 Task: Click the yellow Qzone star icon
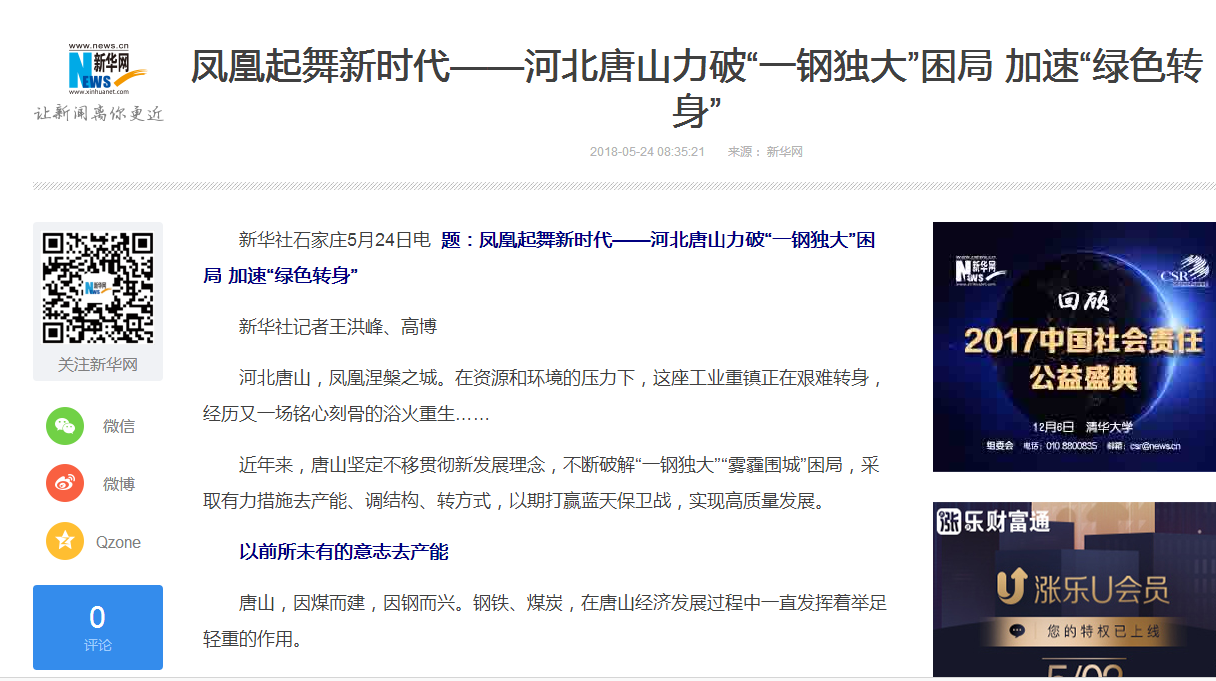coord(65,542)
